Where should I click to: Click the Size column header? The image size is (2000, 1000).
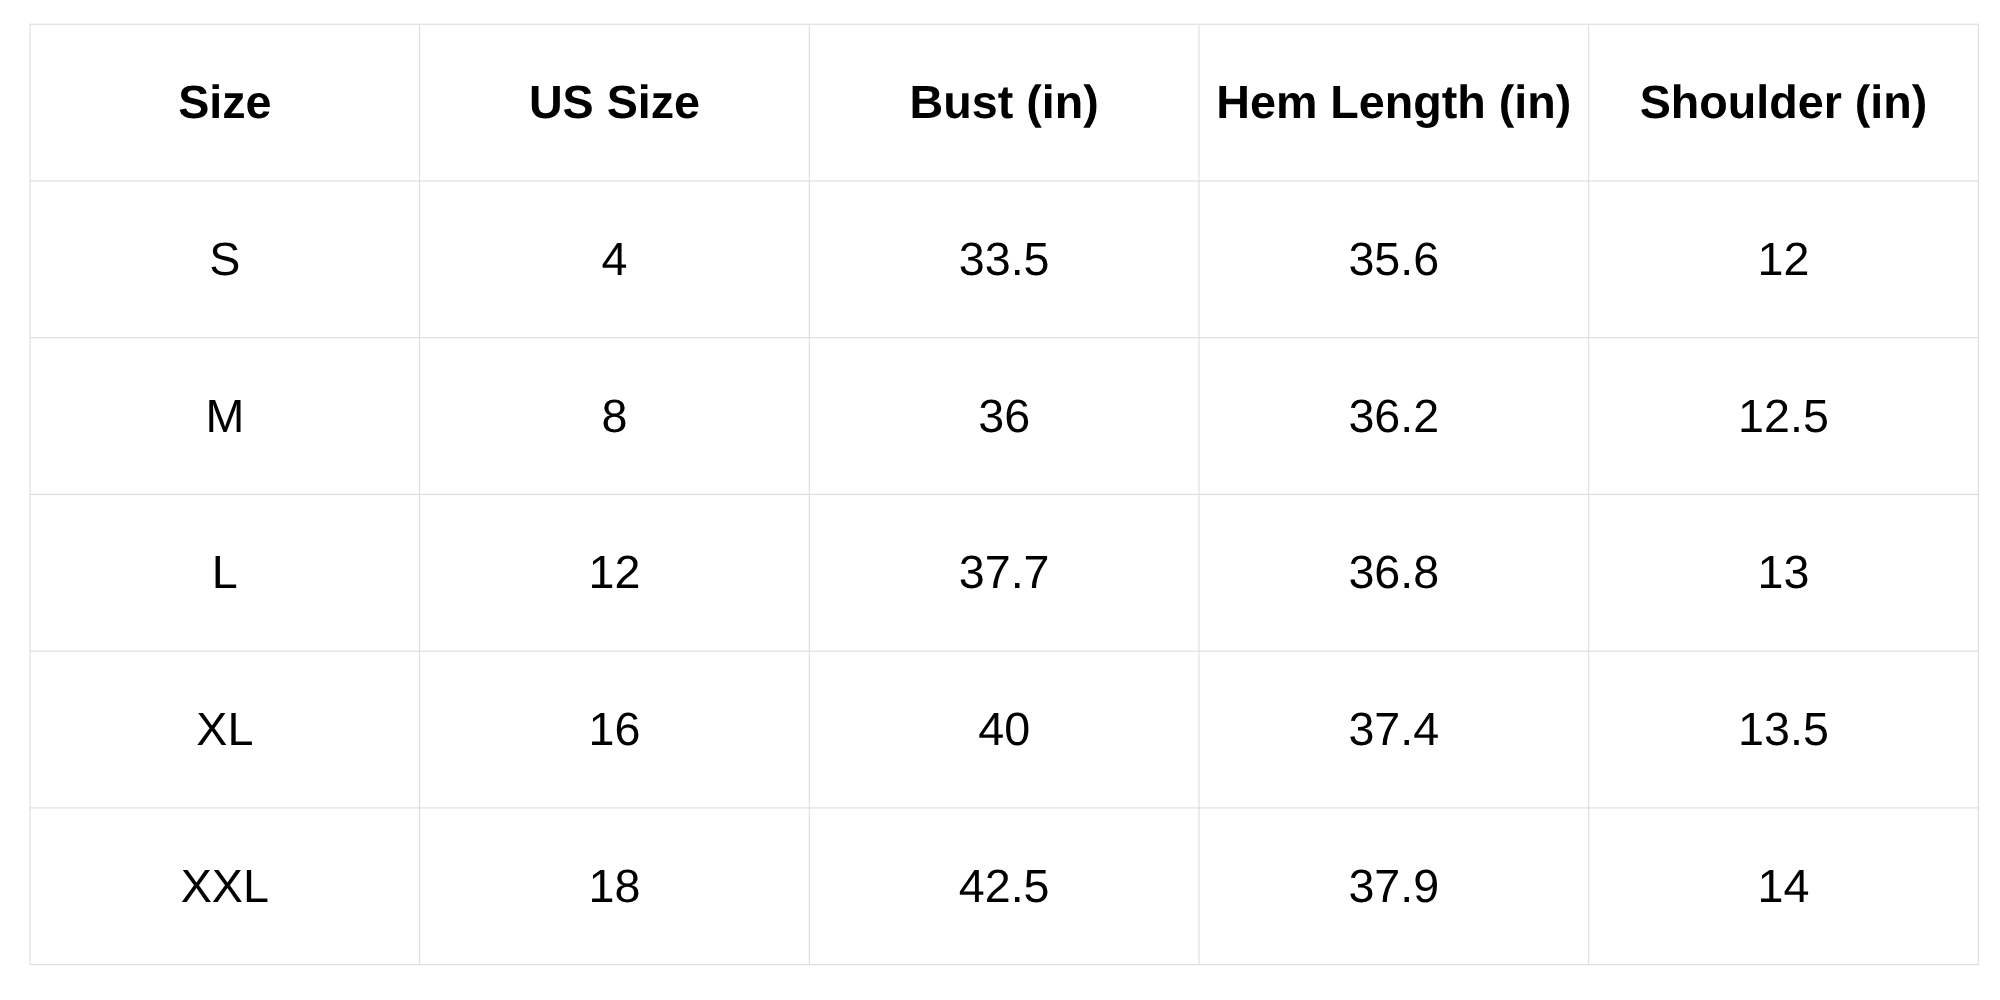(x=224, y=103)
